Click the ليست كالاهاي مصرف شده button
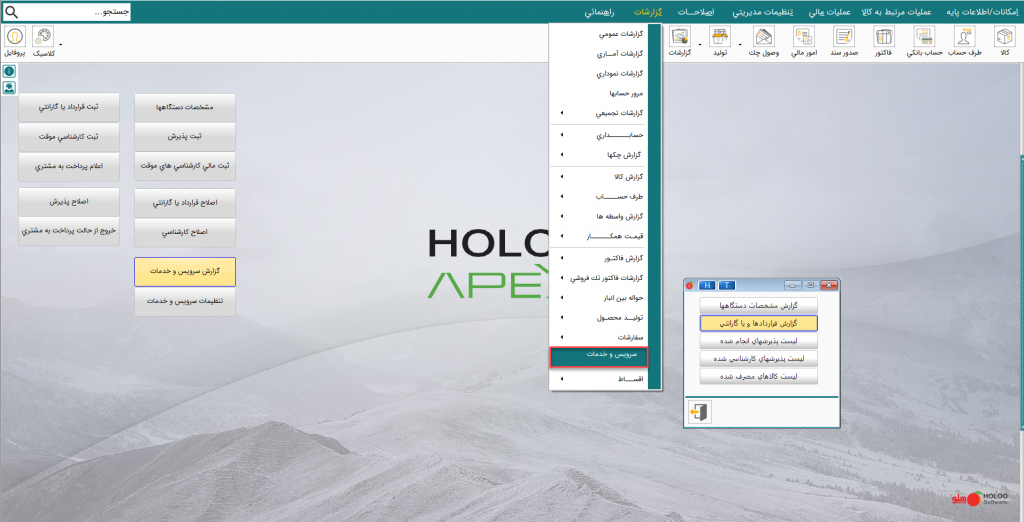 tap(758, 376)
